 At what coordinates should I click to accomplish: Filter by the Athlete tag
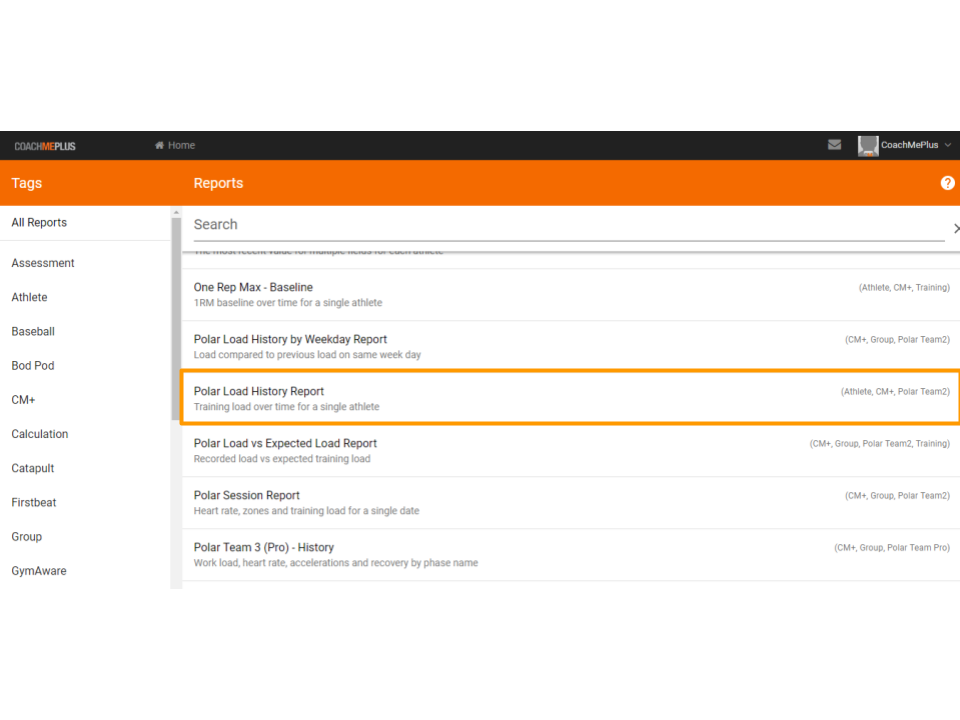[x=29, y=298]
